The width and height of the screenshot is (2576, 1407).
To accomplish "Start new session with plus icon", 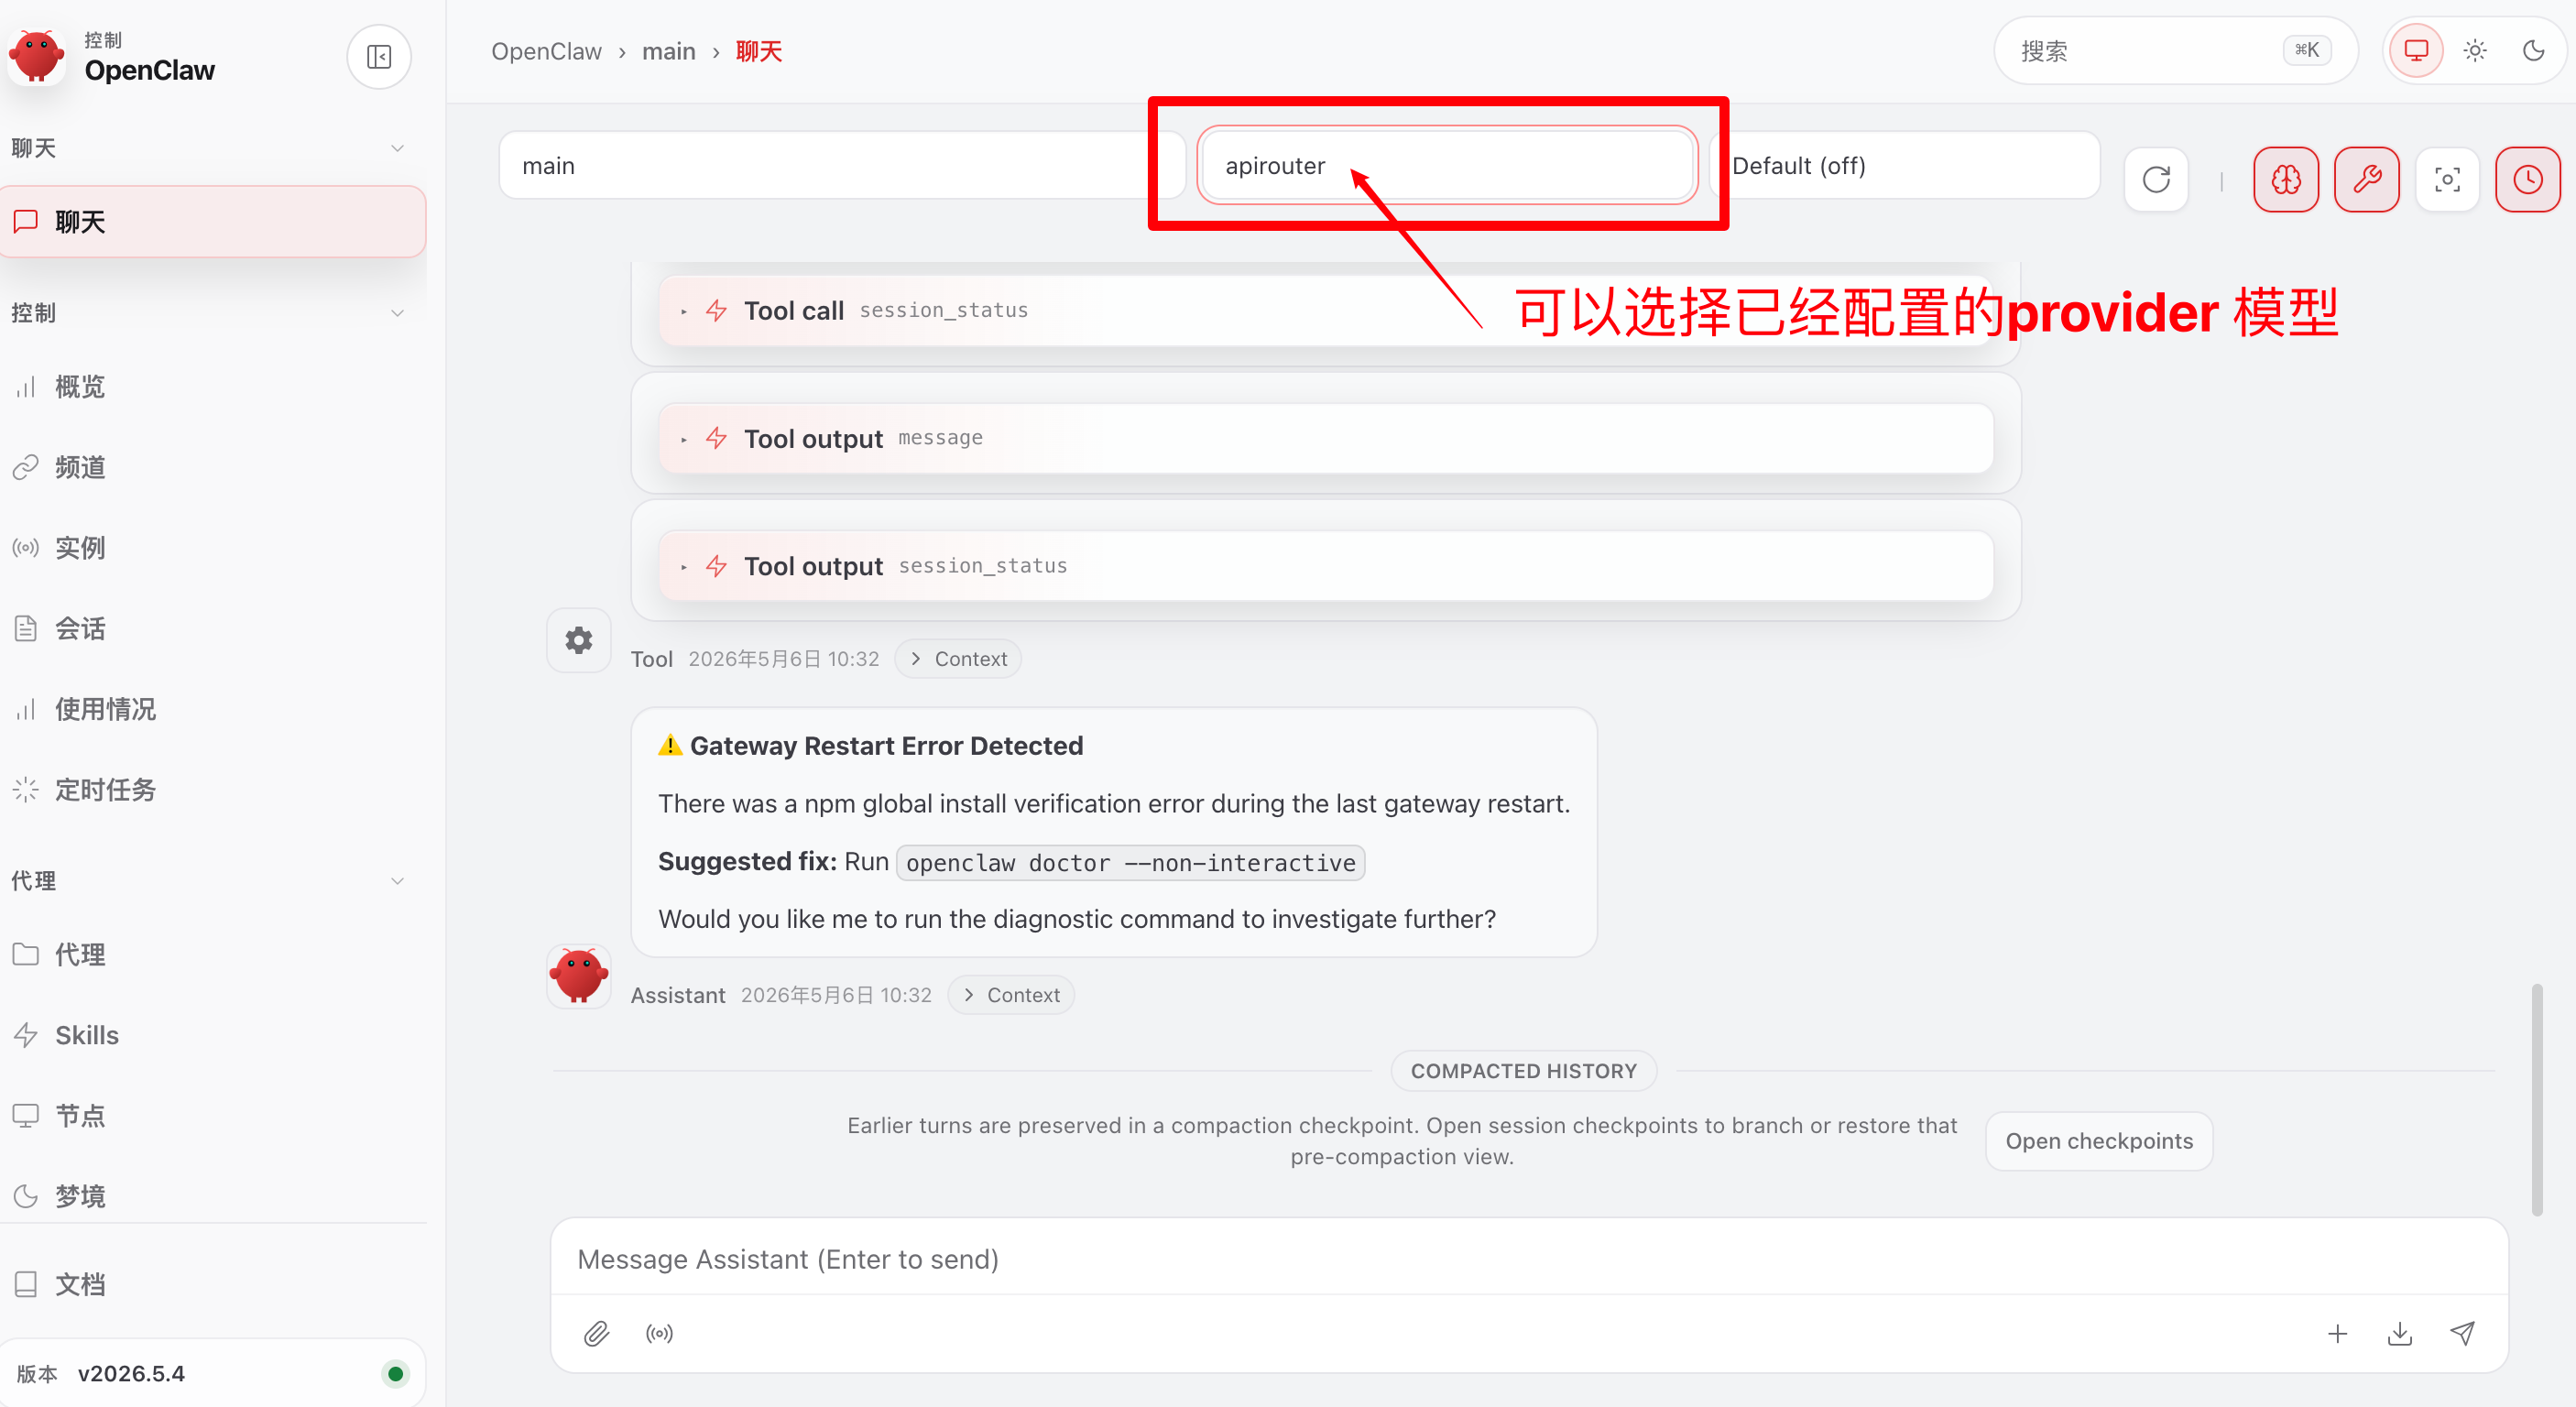I will pyautogui.click(x=2338, y=1333).
